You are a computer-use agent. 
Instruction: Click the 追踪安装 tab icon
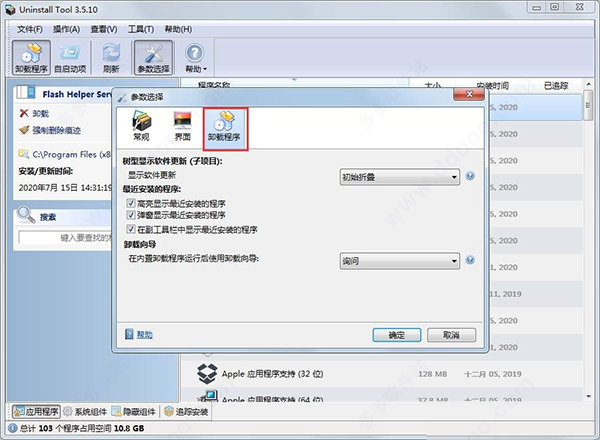pyautogui.click(x=169, y=411)
